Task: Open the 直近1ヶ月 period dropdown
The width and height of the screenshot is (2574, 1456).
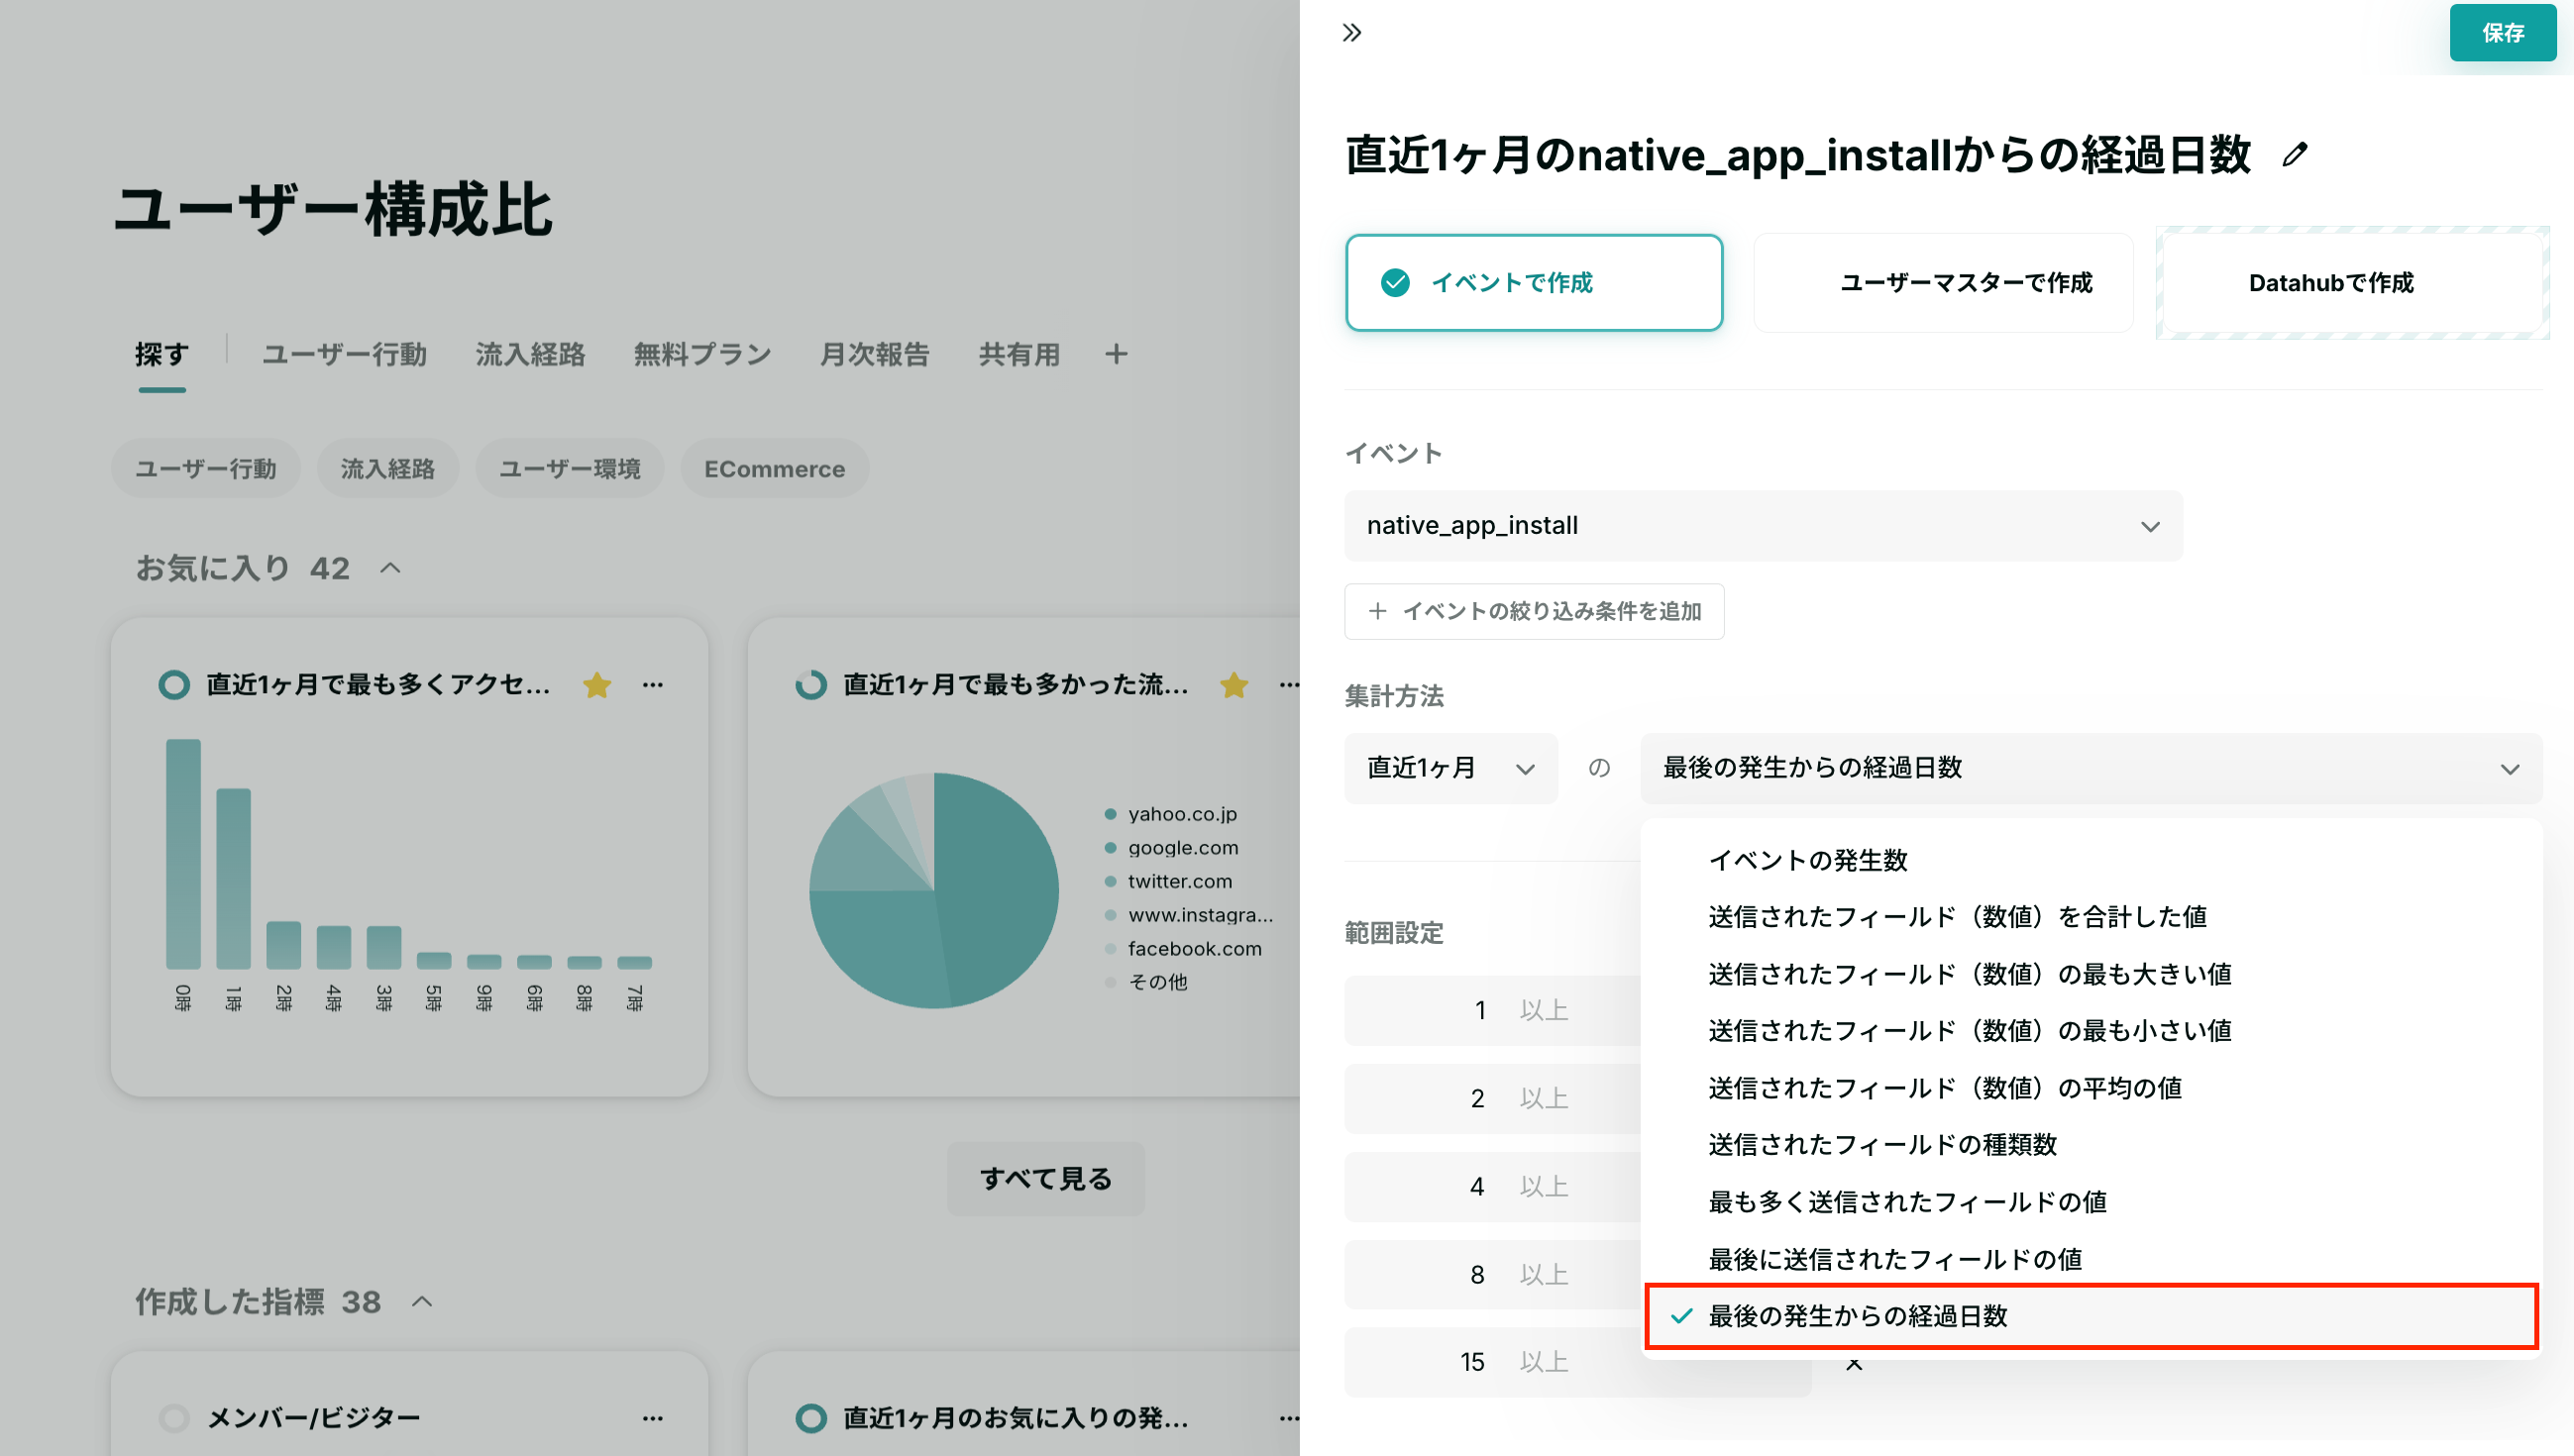Action: coord(1450,768)
